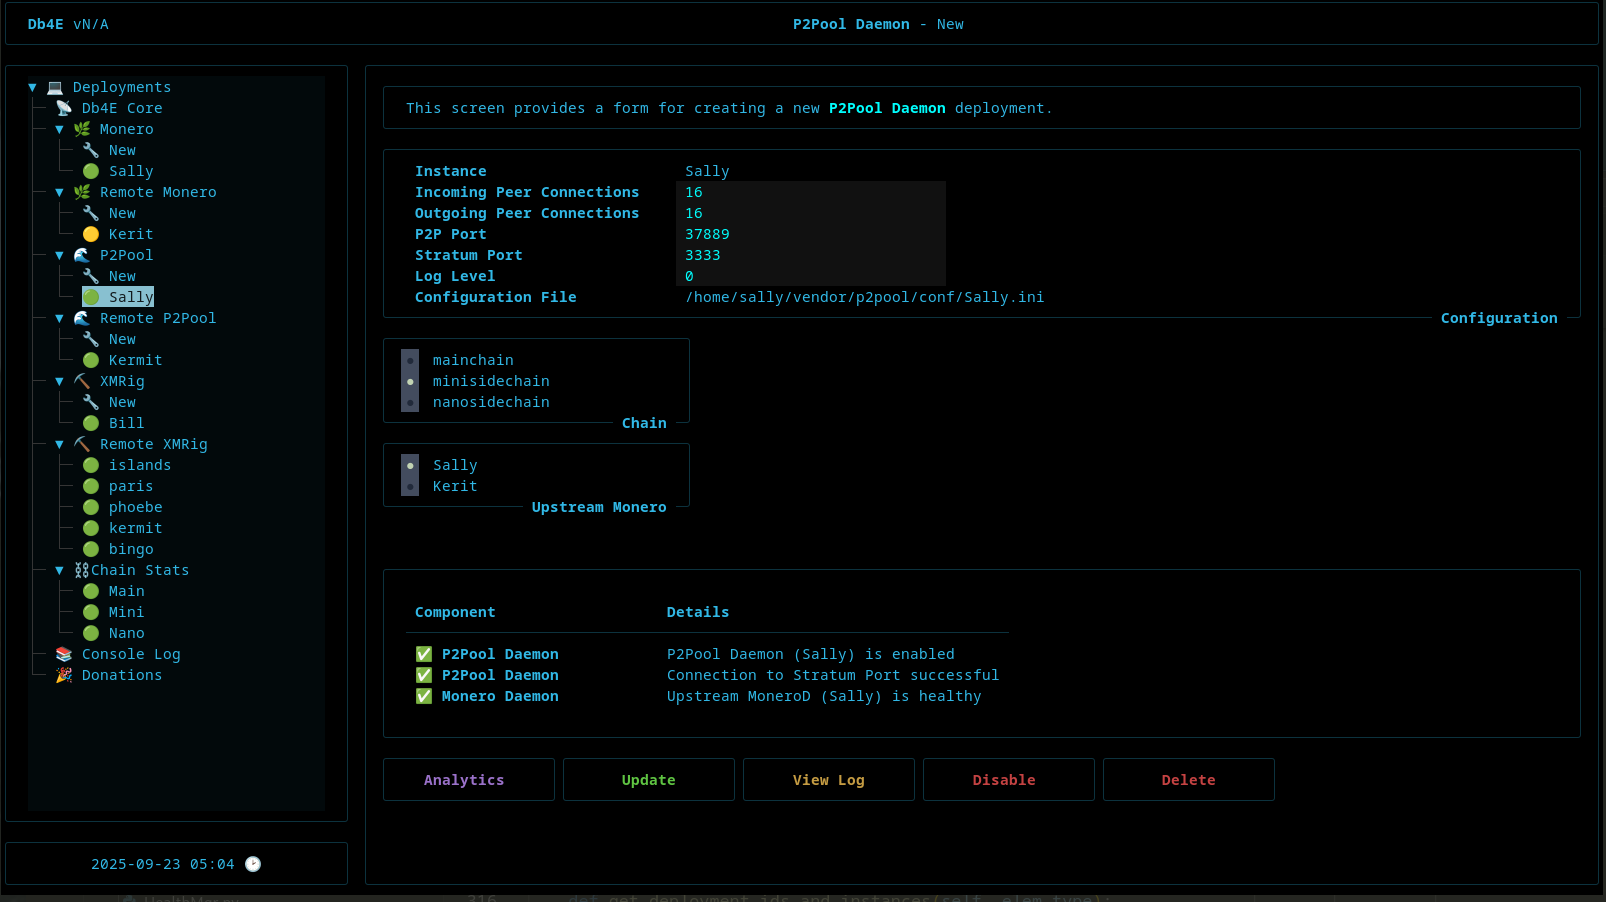Click the wave icon next to Remote P2Pool

pos(82,318)
